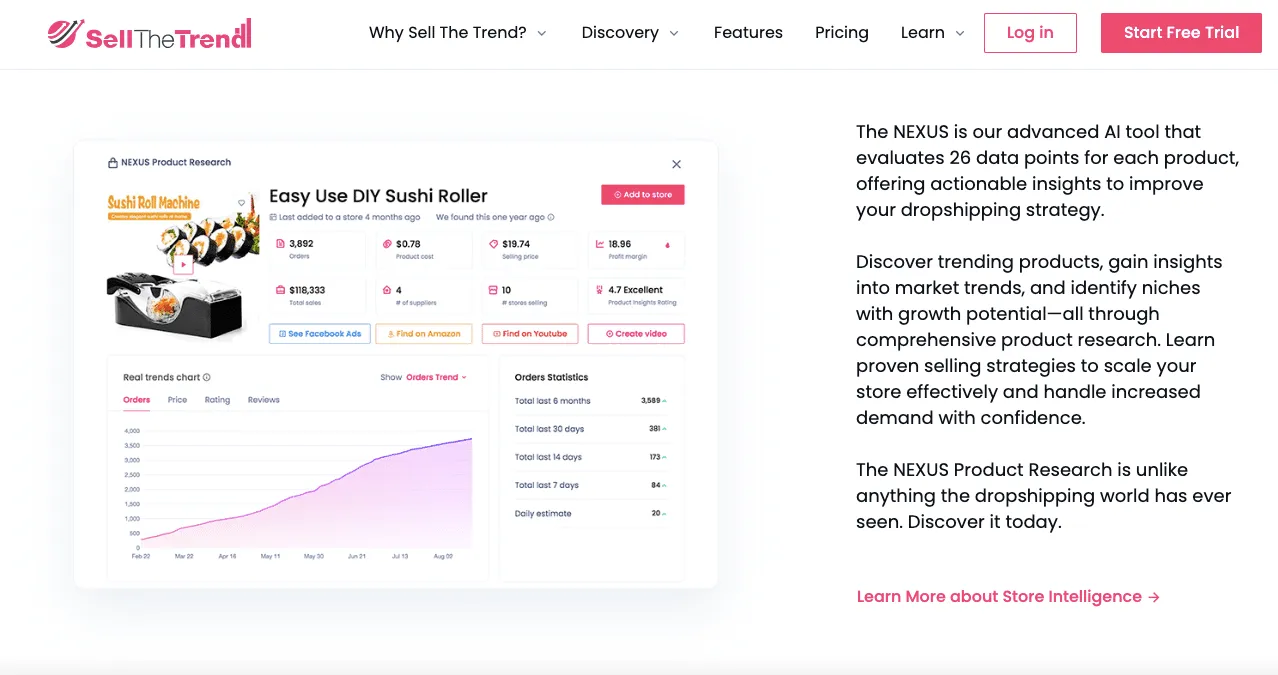The height and width of the screenshot is (675, 1278).
Task: Expand the Why Sell The Trend menu
Action: [x=458, y=32]
